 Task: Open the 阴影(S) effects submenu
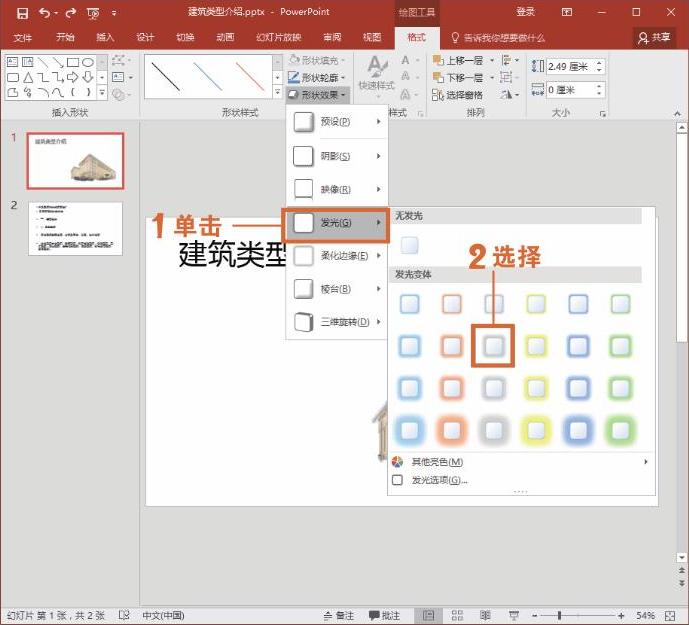click(x=337, y=156)
